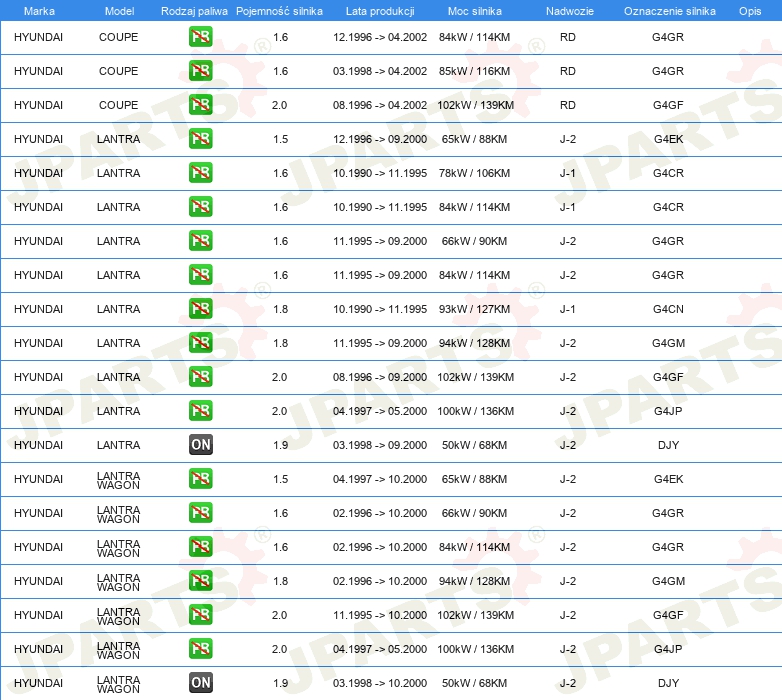Image resolution: width=782 pixels, height=700 pixels.
Task: Click LANTRA WAGON model in DJY row
Action: [118, 685]
